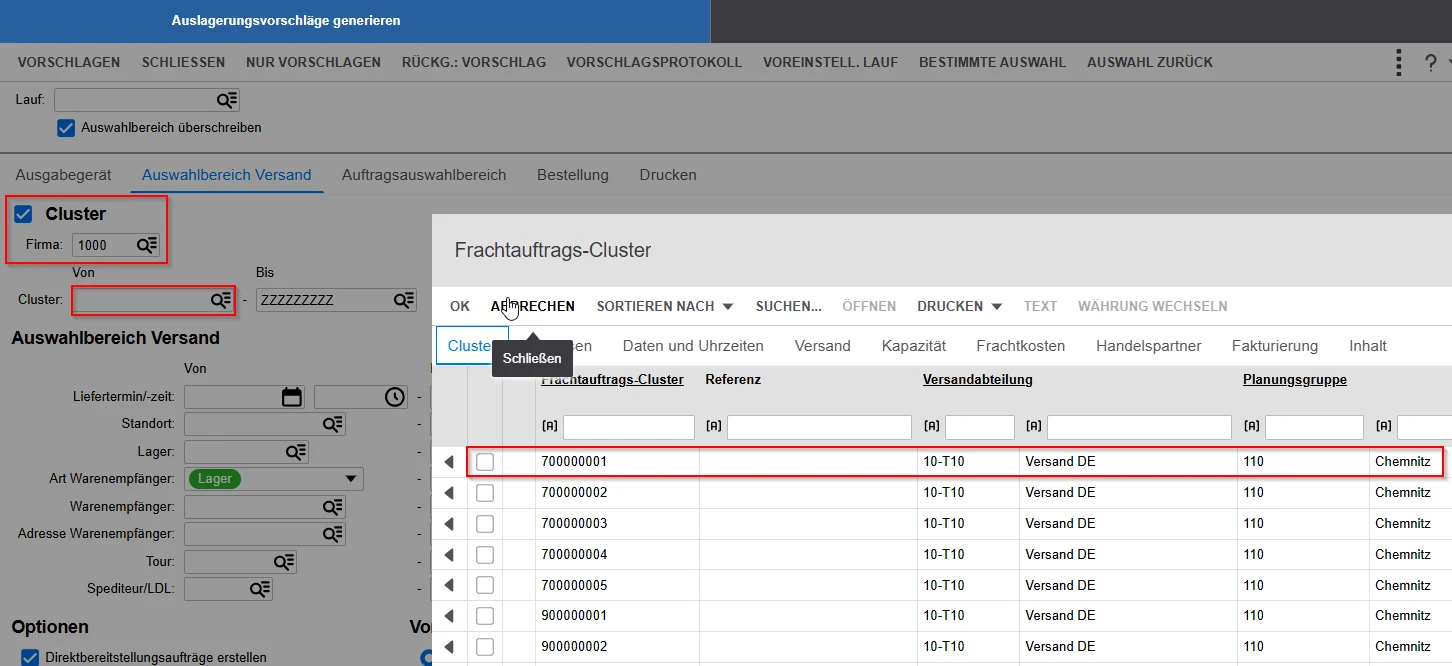Open lookup icon in Cluster Von field

point(221,300)
